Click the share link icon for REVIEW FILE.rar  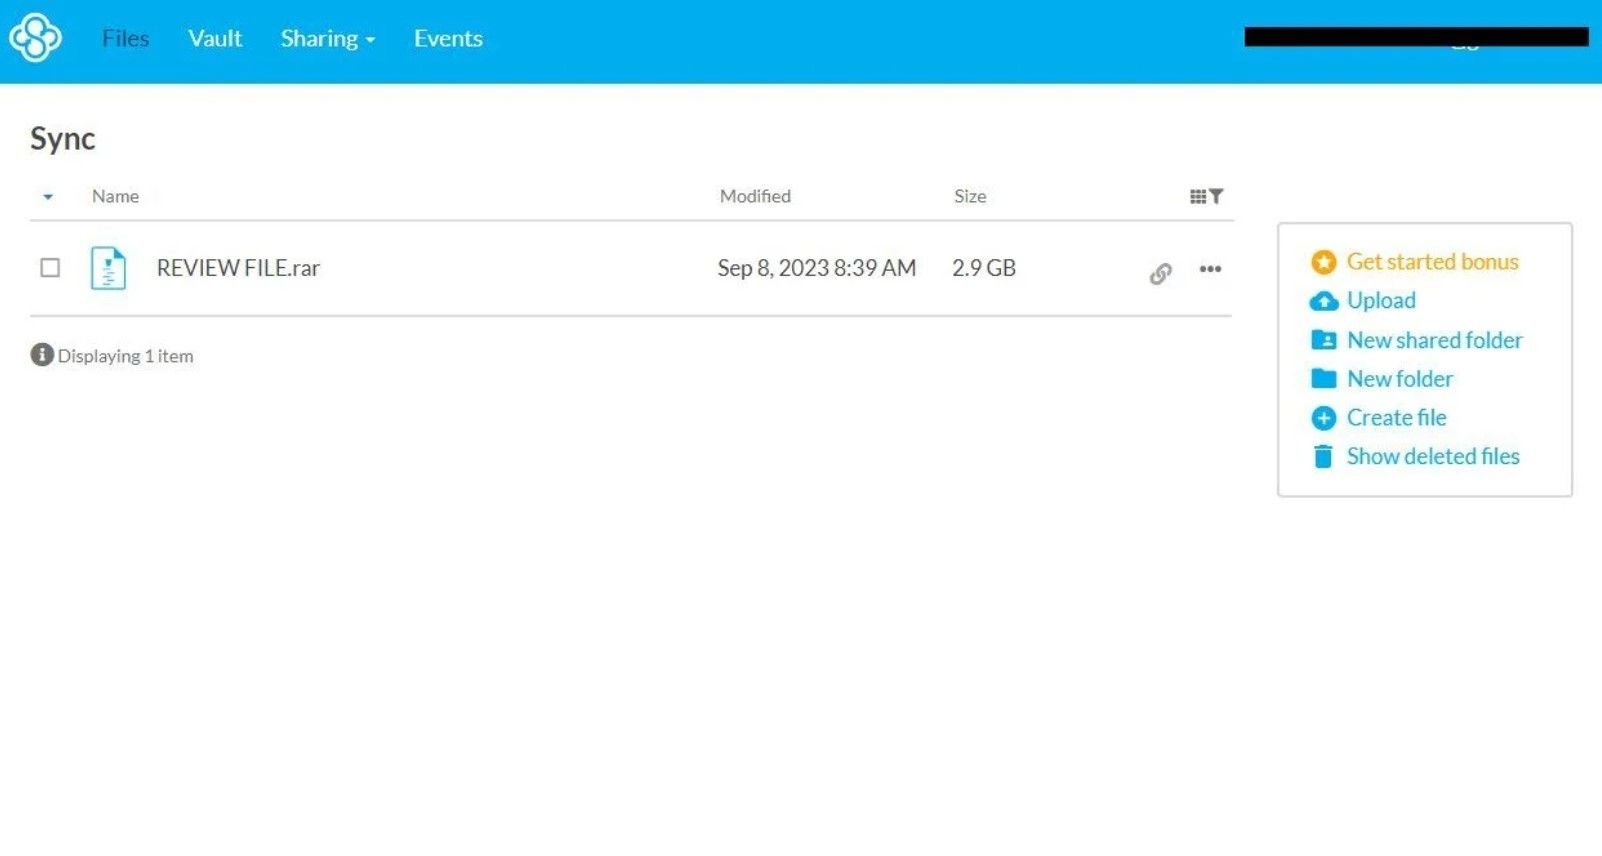coord(1160,273)
